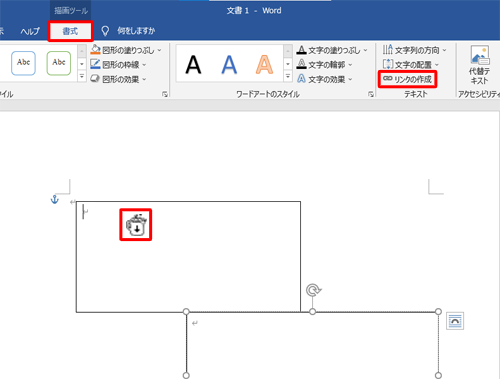Click the 文字の輪郭 icon

(x=301, y=64)
